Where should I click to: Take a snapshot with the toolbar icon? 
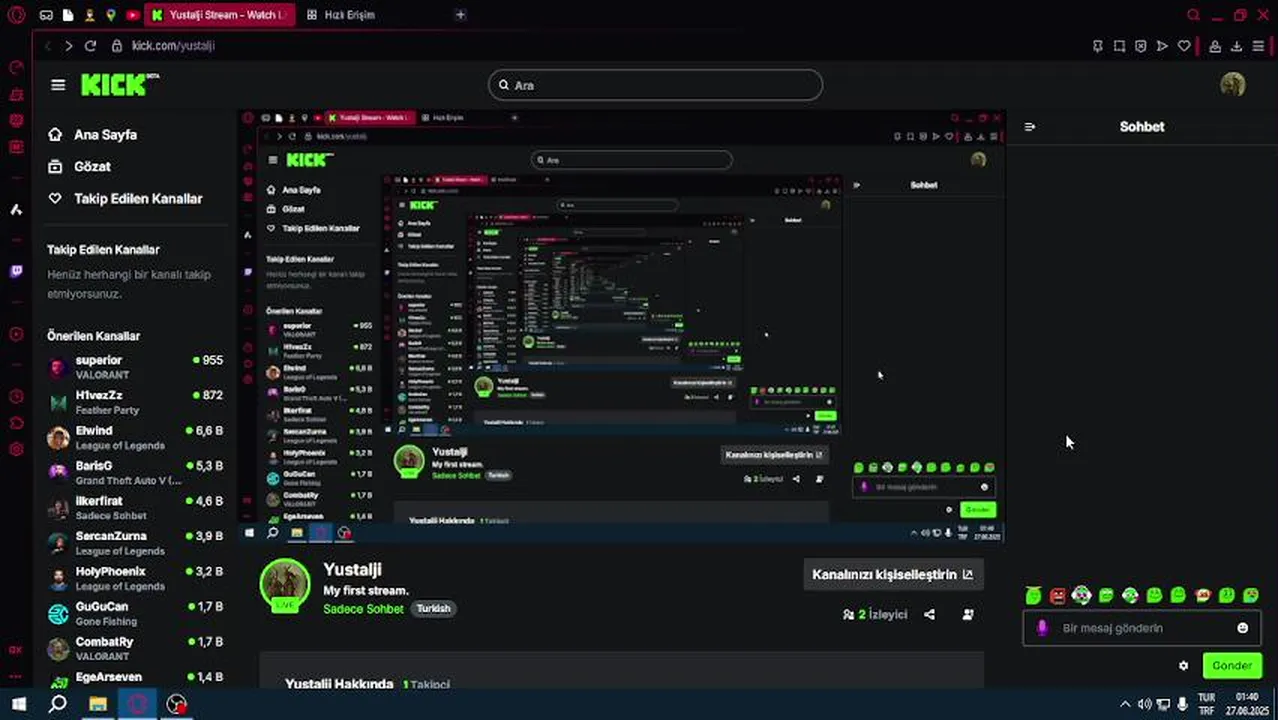(1119, 46)
